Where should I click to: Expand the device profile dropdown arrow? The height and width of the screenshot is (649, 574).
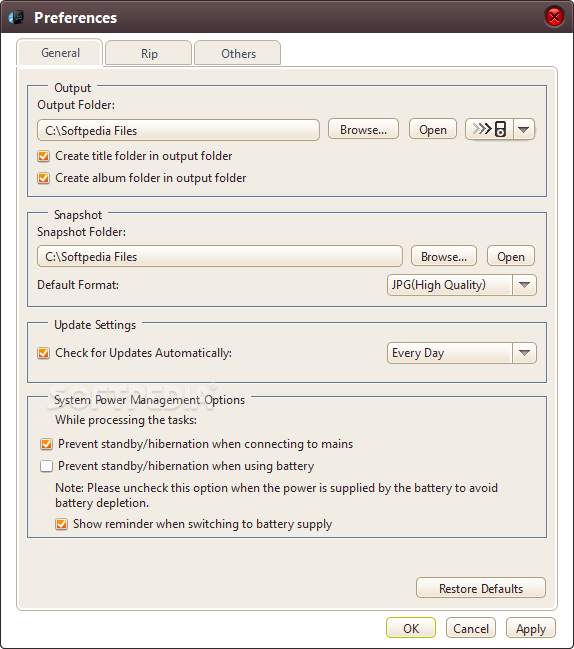coord(524,129)
